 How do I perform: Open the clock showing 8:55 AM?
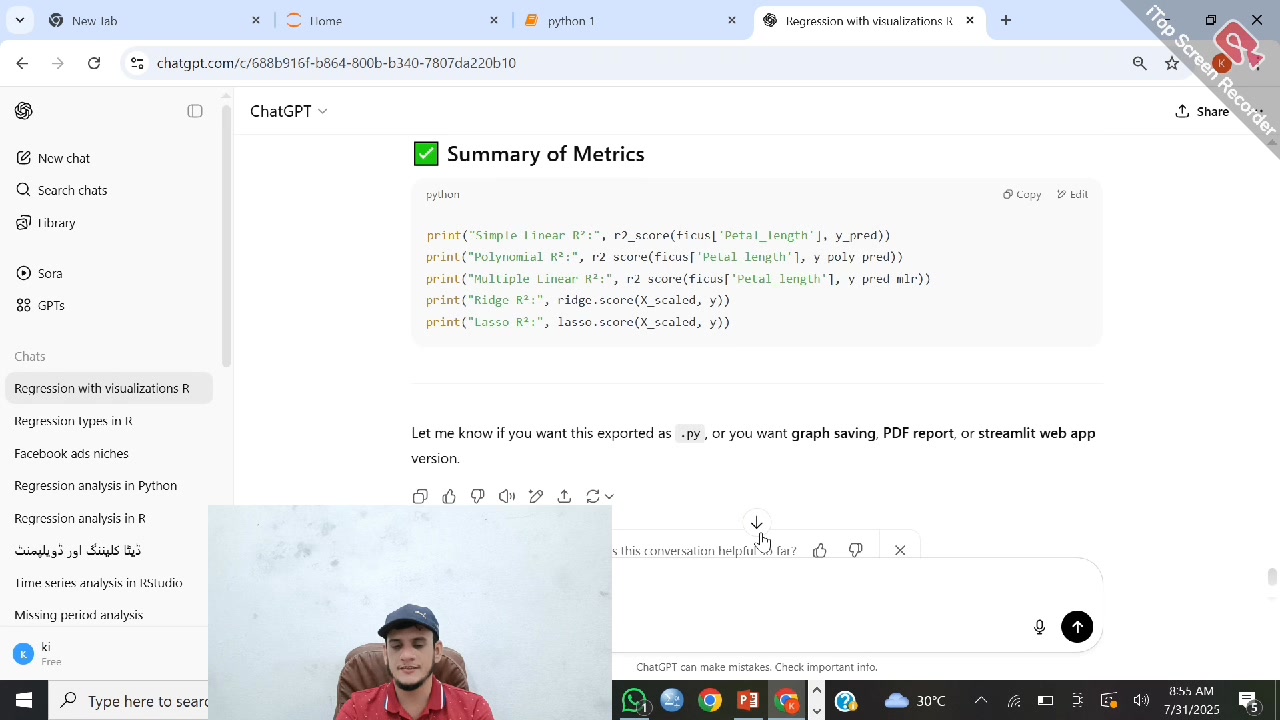tap(1191, 701)
